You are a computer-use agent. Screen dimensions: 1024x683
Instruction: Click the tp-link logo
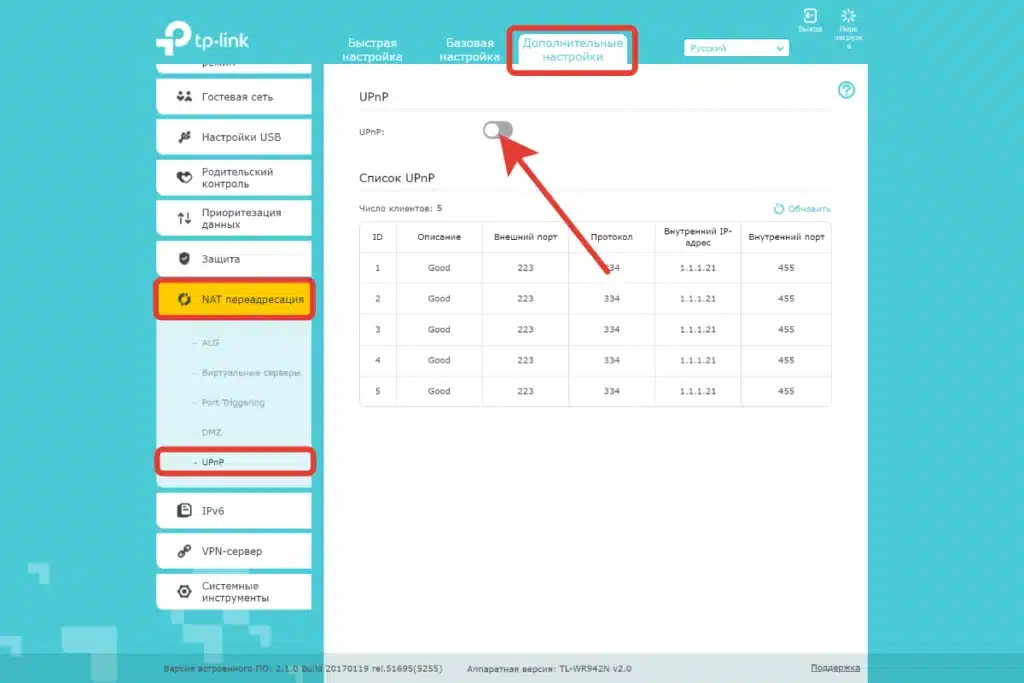201,39
